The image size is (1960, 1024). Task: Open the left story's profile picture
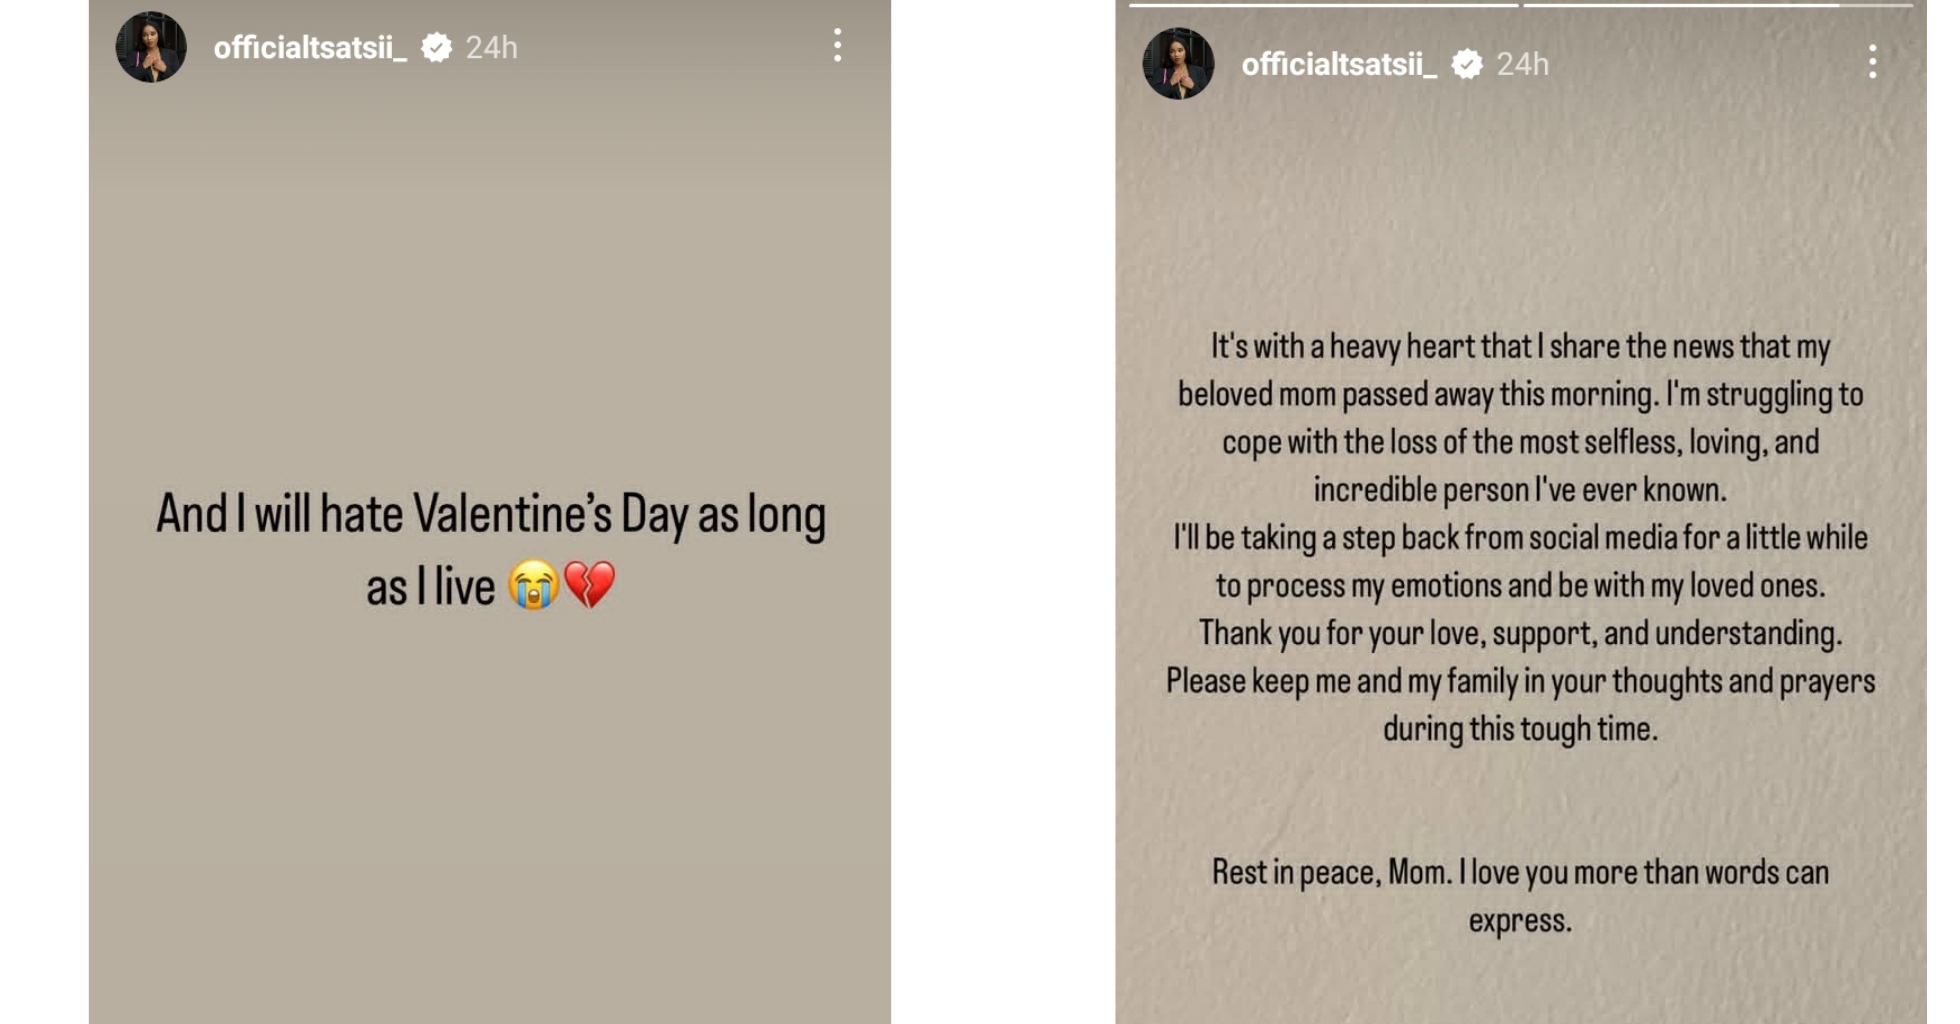point(151,47)
